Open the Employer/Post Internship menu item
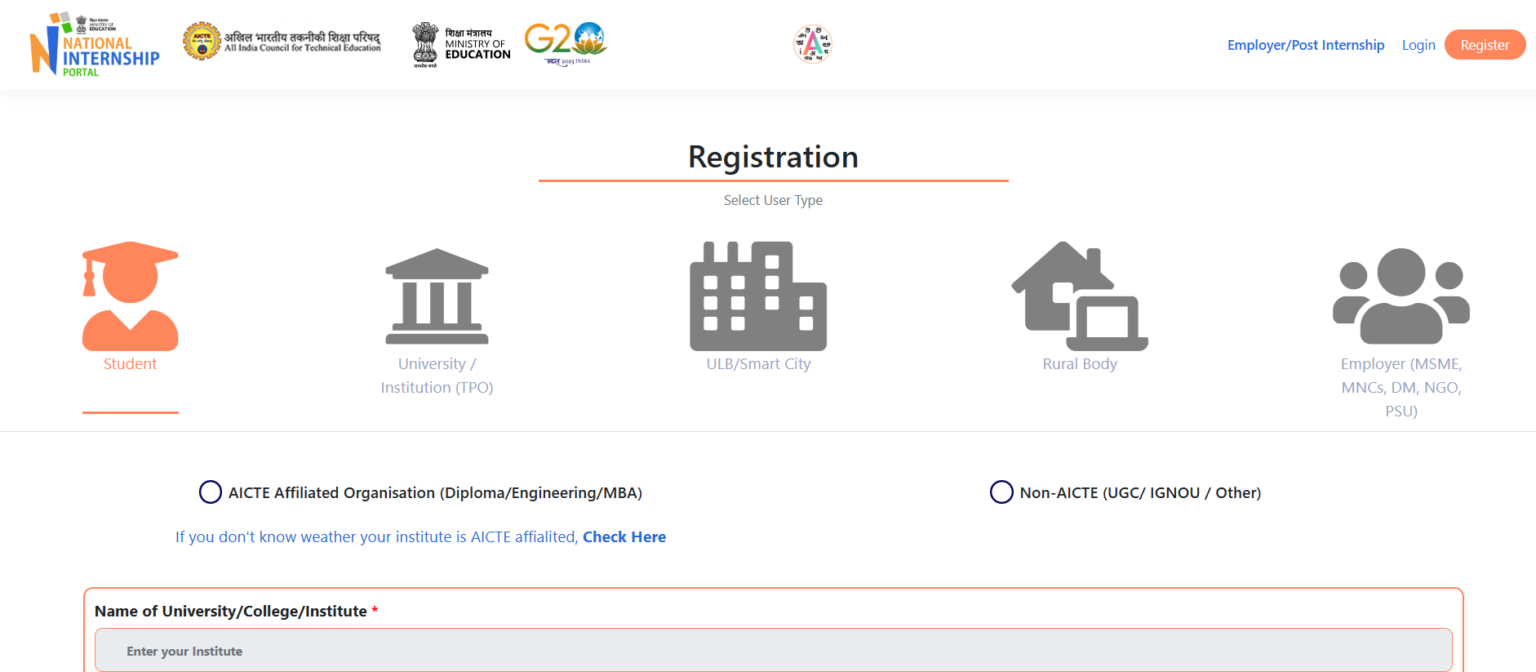The height and width of the screenshot is (672, 1536). point(1306,44)
